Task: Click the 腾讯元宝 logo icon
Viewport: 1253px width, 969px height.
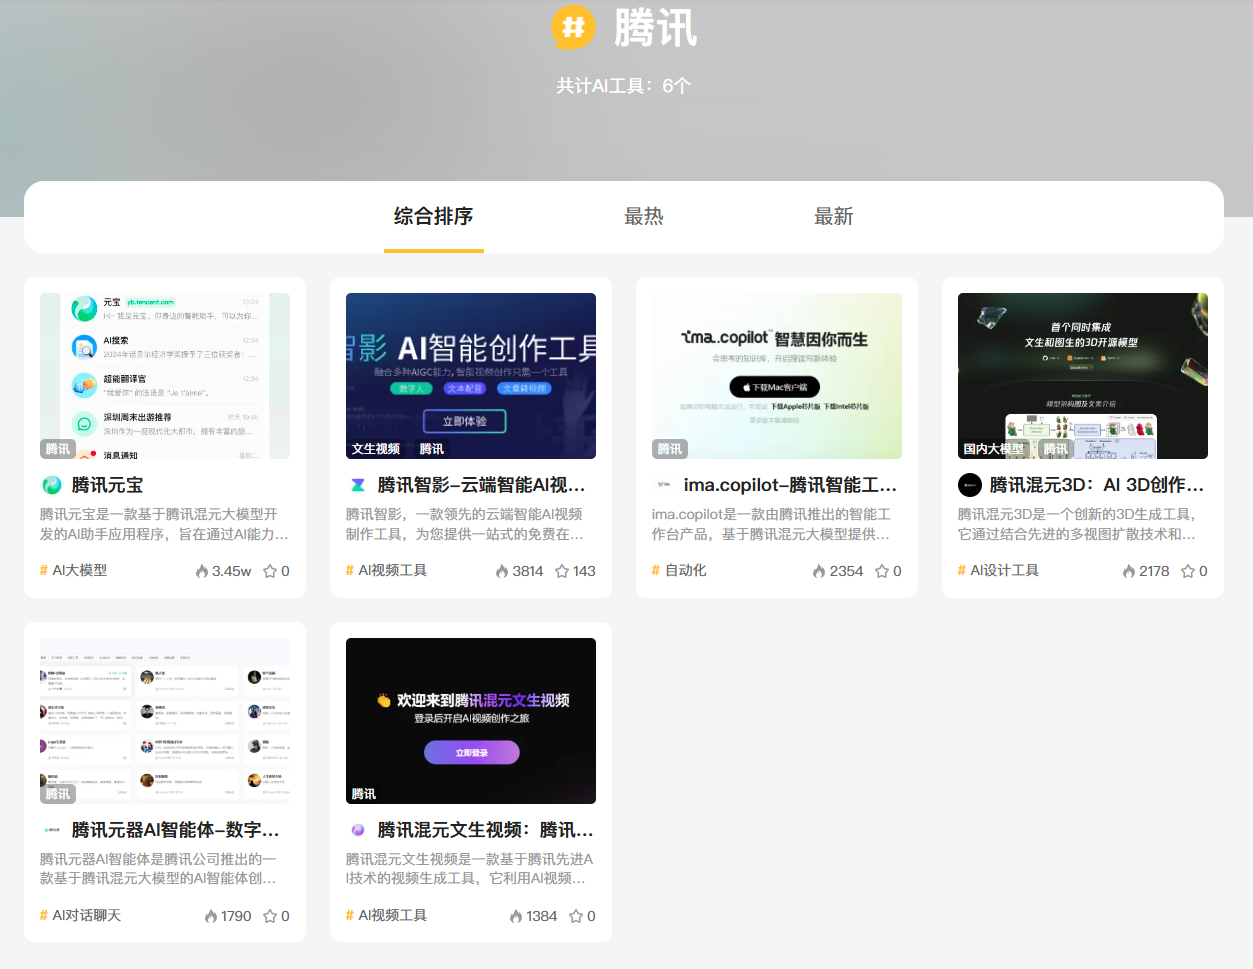Action: point(52,485)
